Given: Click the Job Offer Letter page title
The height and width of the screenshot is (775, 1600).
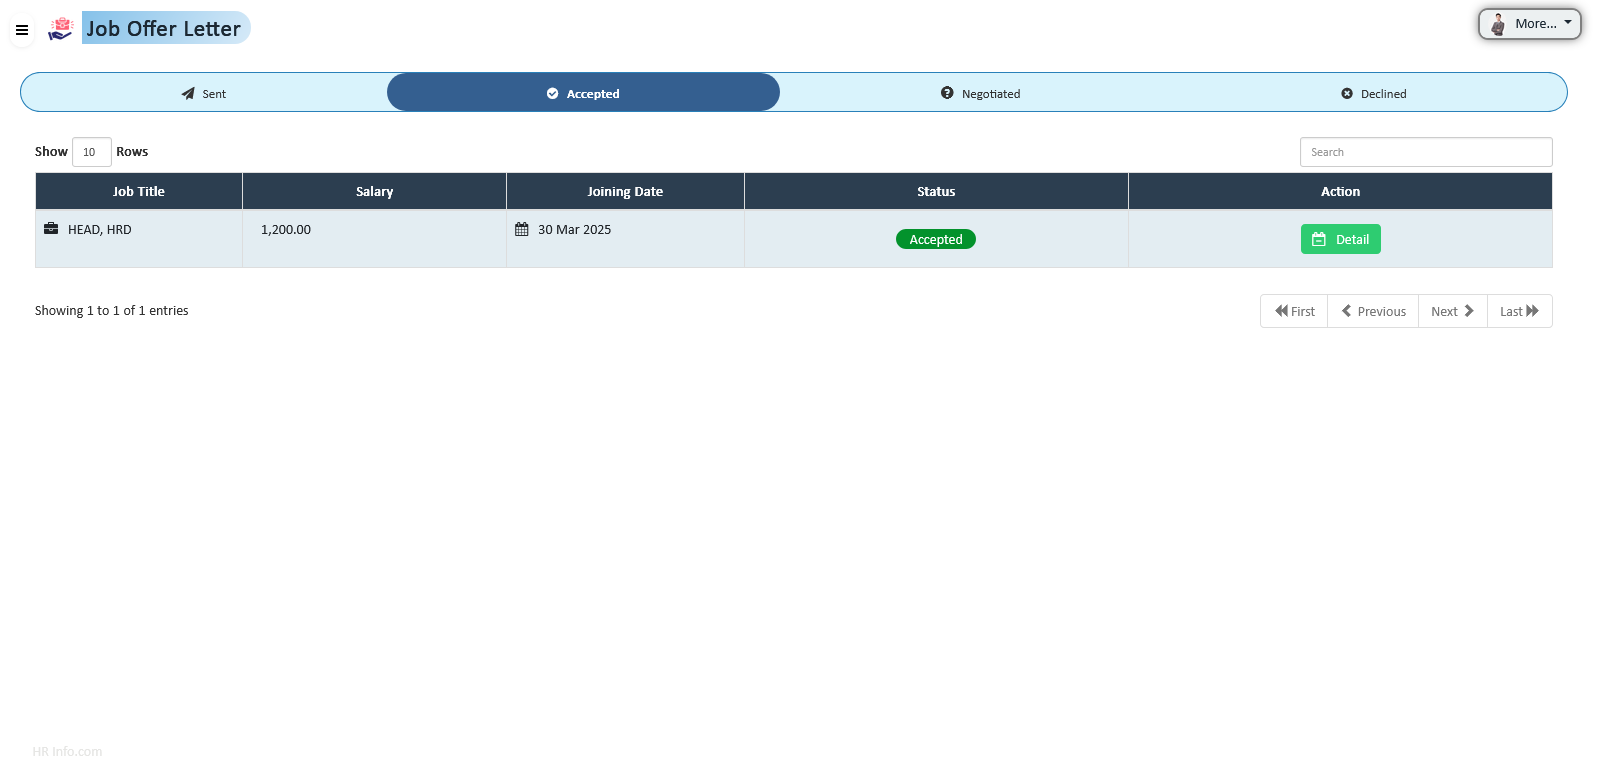Looking at the screenshot, I should coord(163,29).
